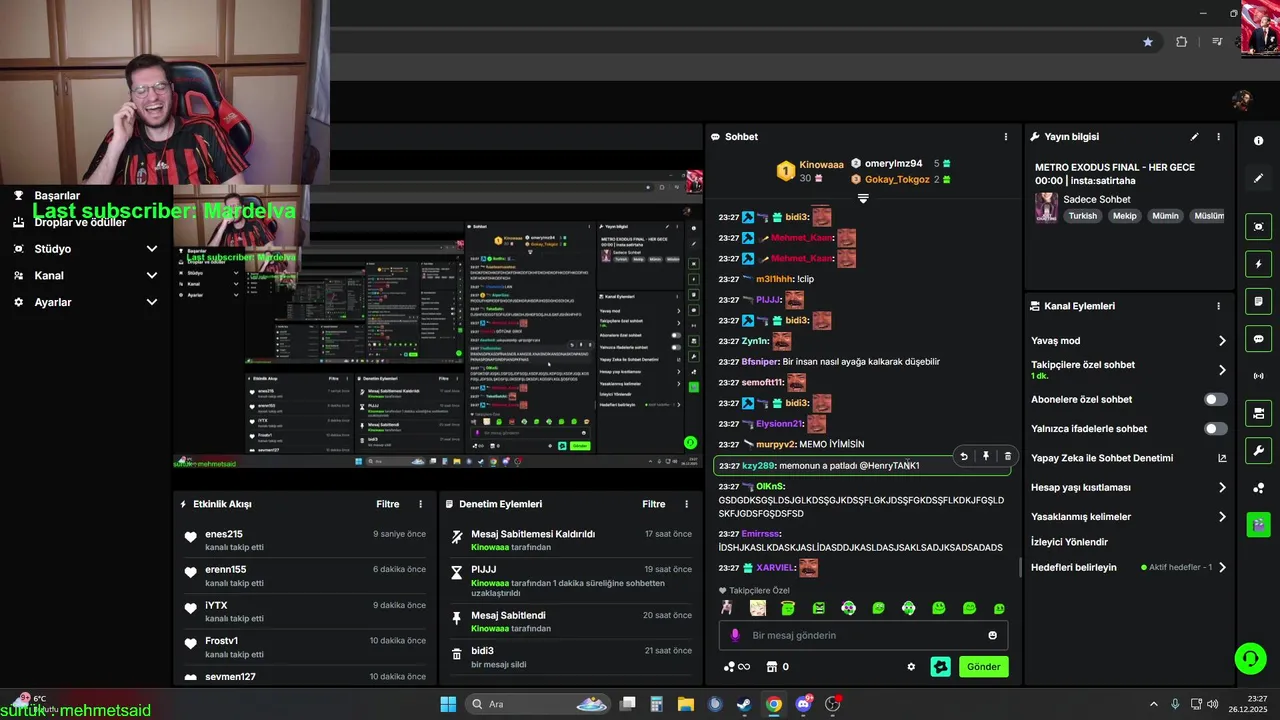Click the broadcast signal icon in sidebar
1280x720 pixels.
(x=1258, y=376)
